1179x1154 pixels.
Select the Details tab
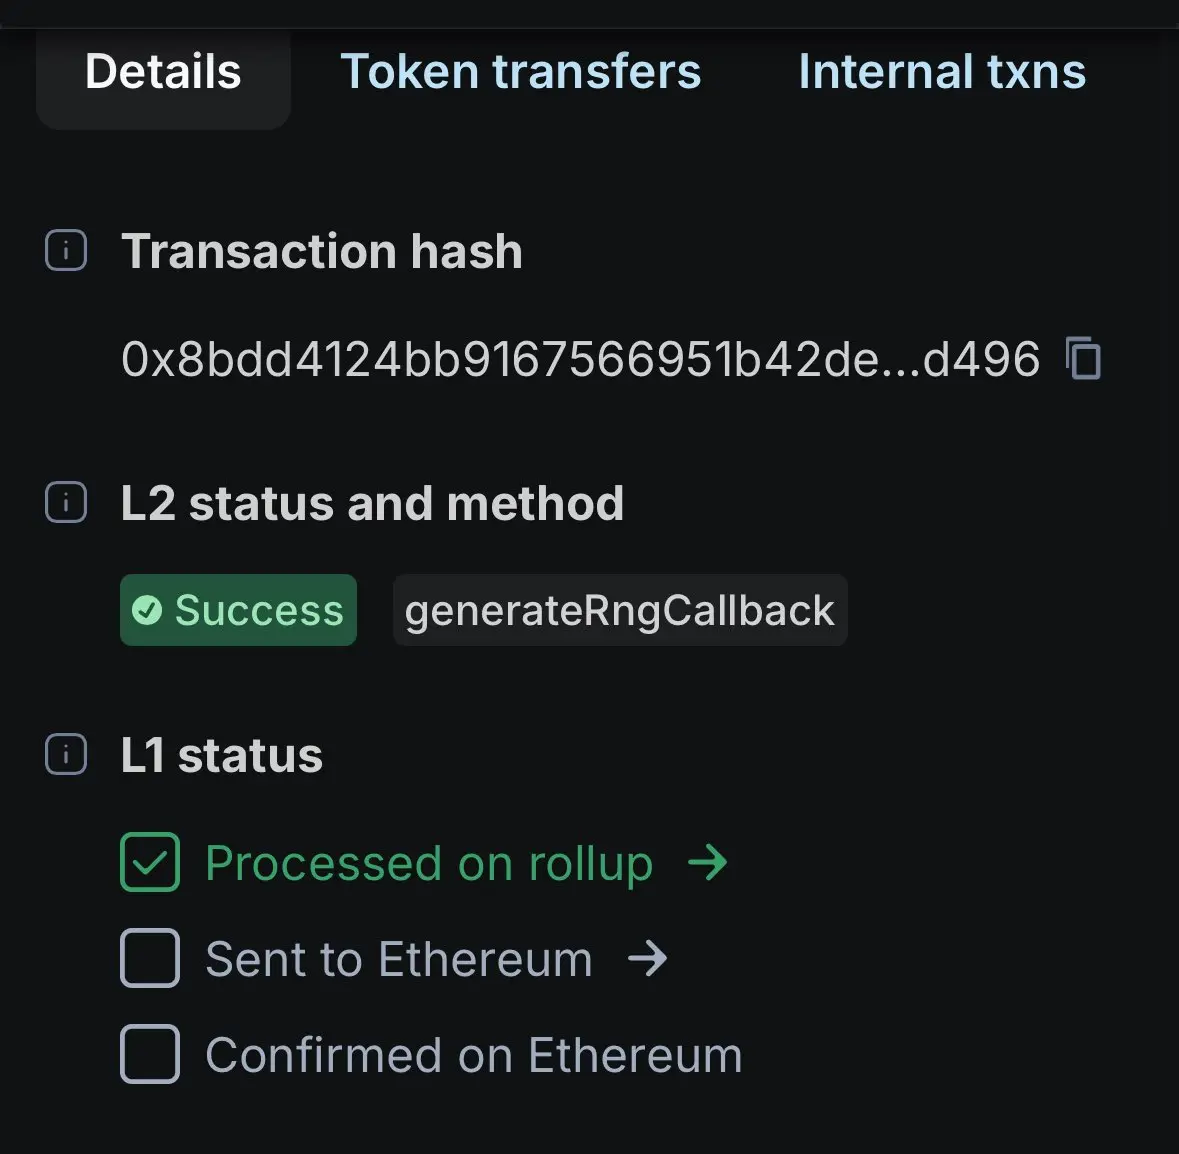click(x=163, y=72)
